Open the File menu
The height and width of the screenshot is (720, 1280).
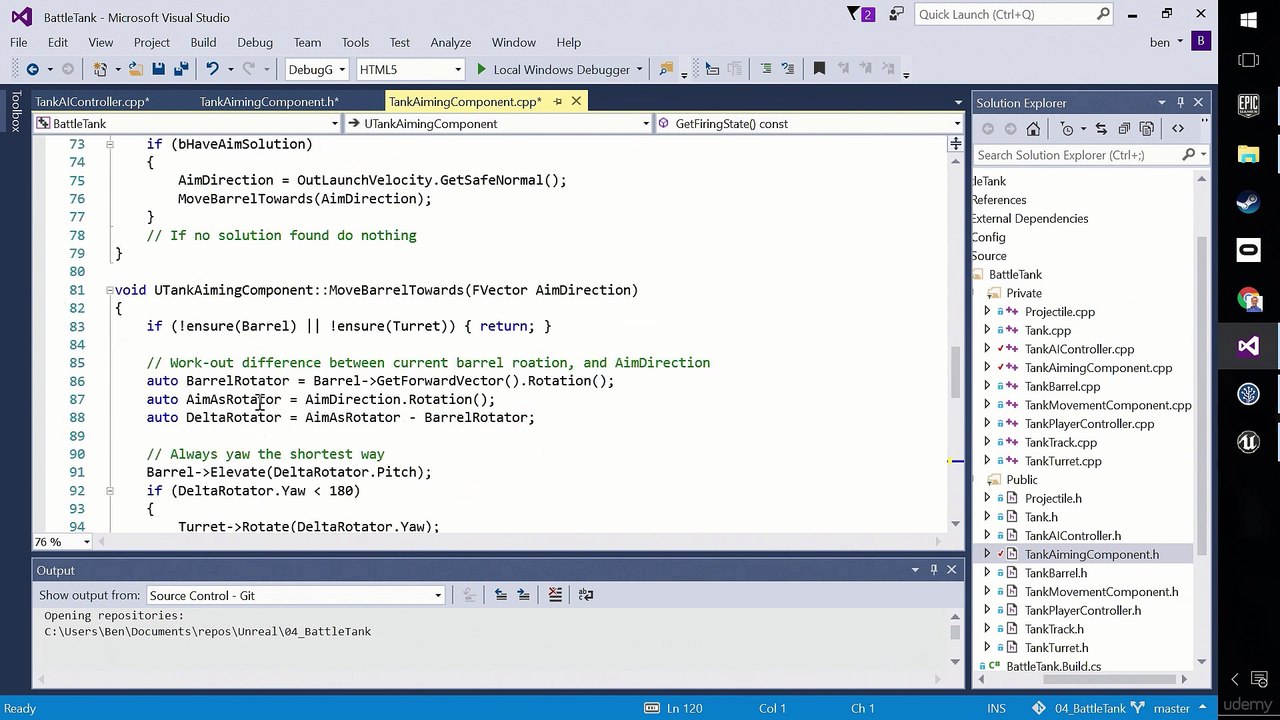[x=19, y=42]
